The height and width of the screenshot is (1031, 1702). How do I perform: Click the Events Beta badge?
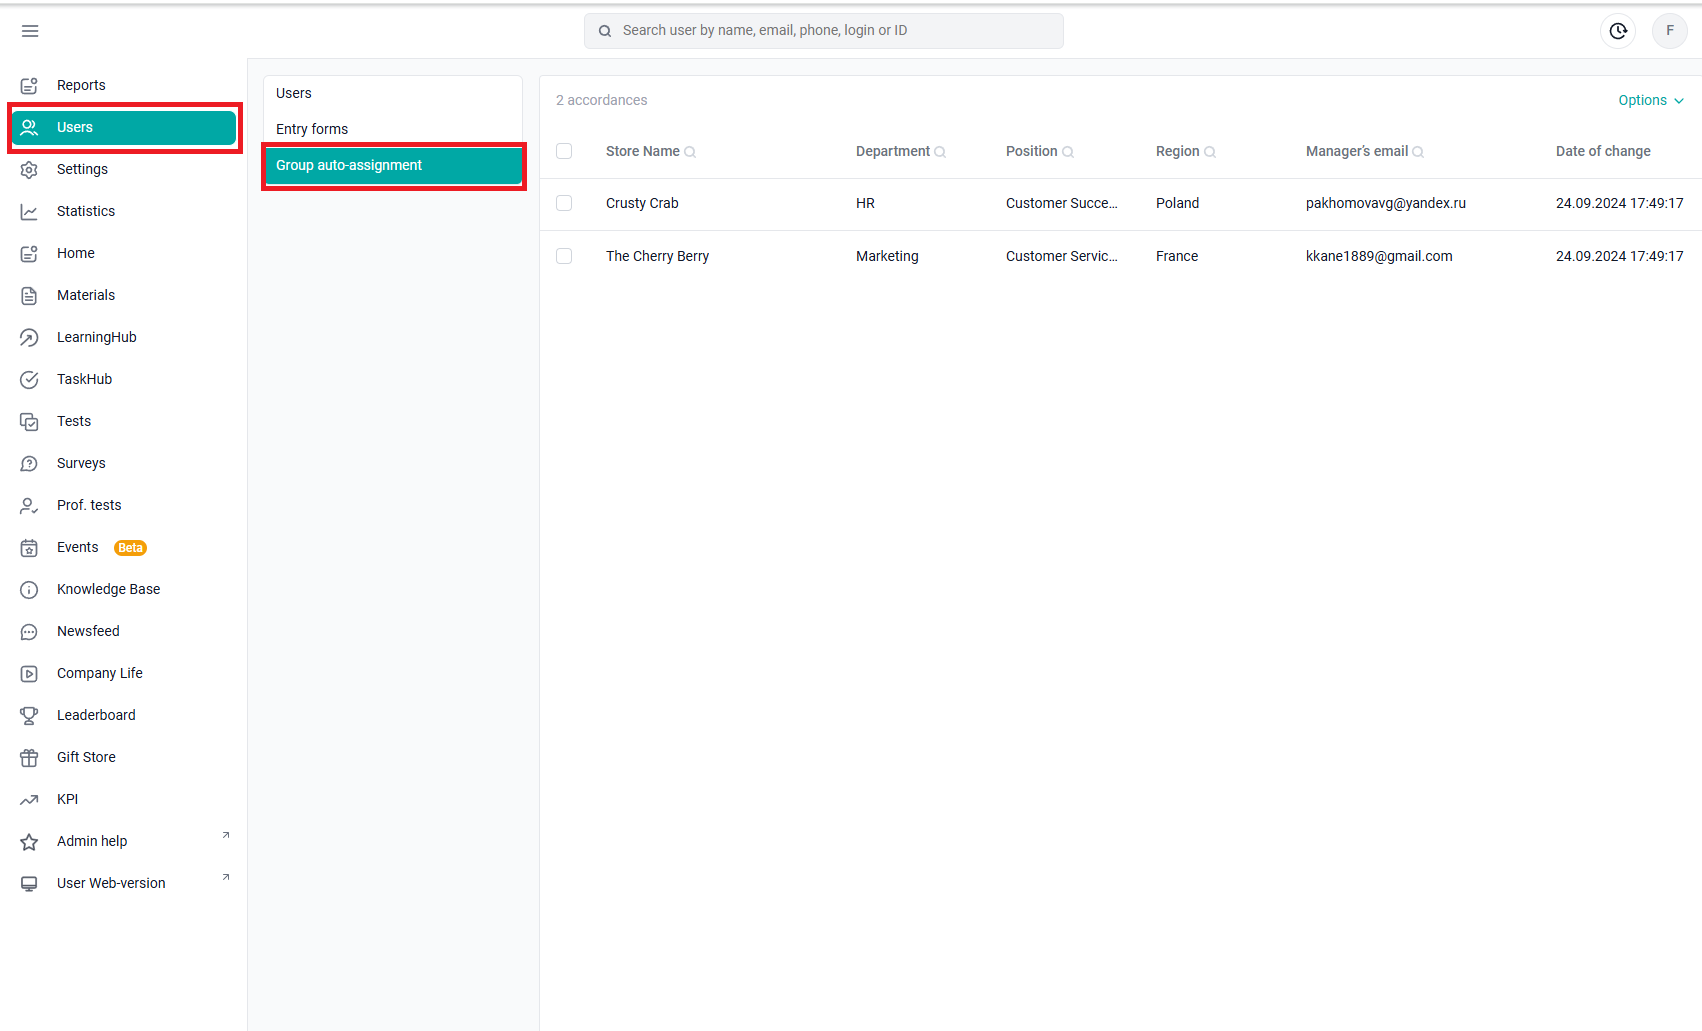[x=130, y=548]
